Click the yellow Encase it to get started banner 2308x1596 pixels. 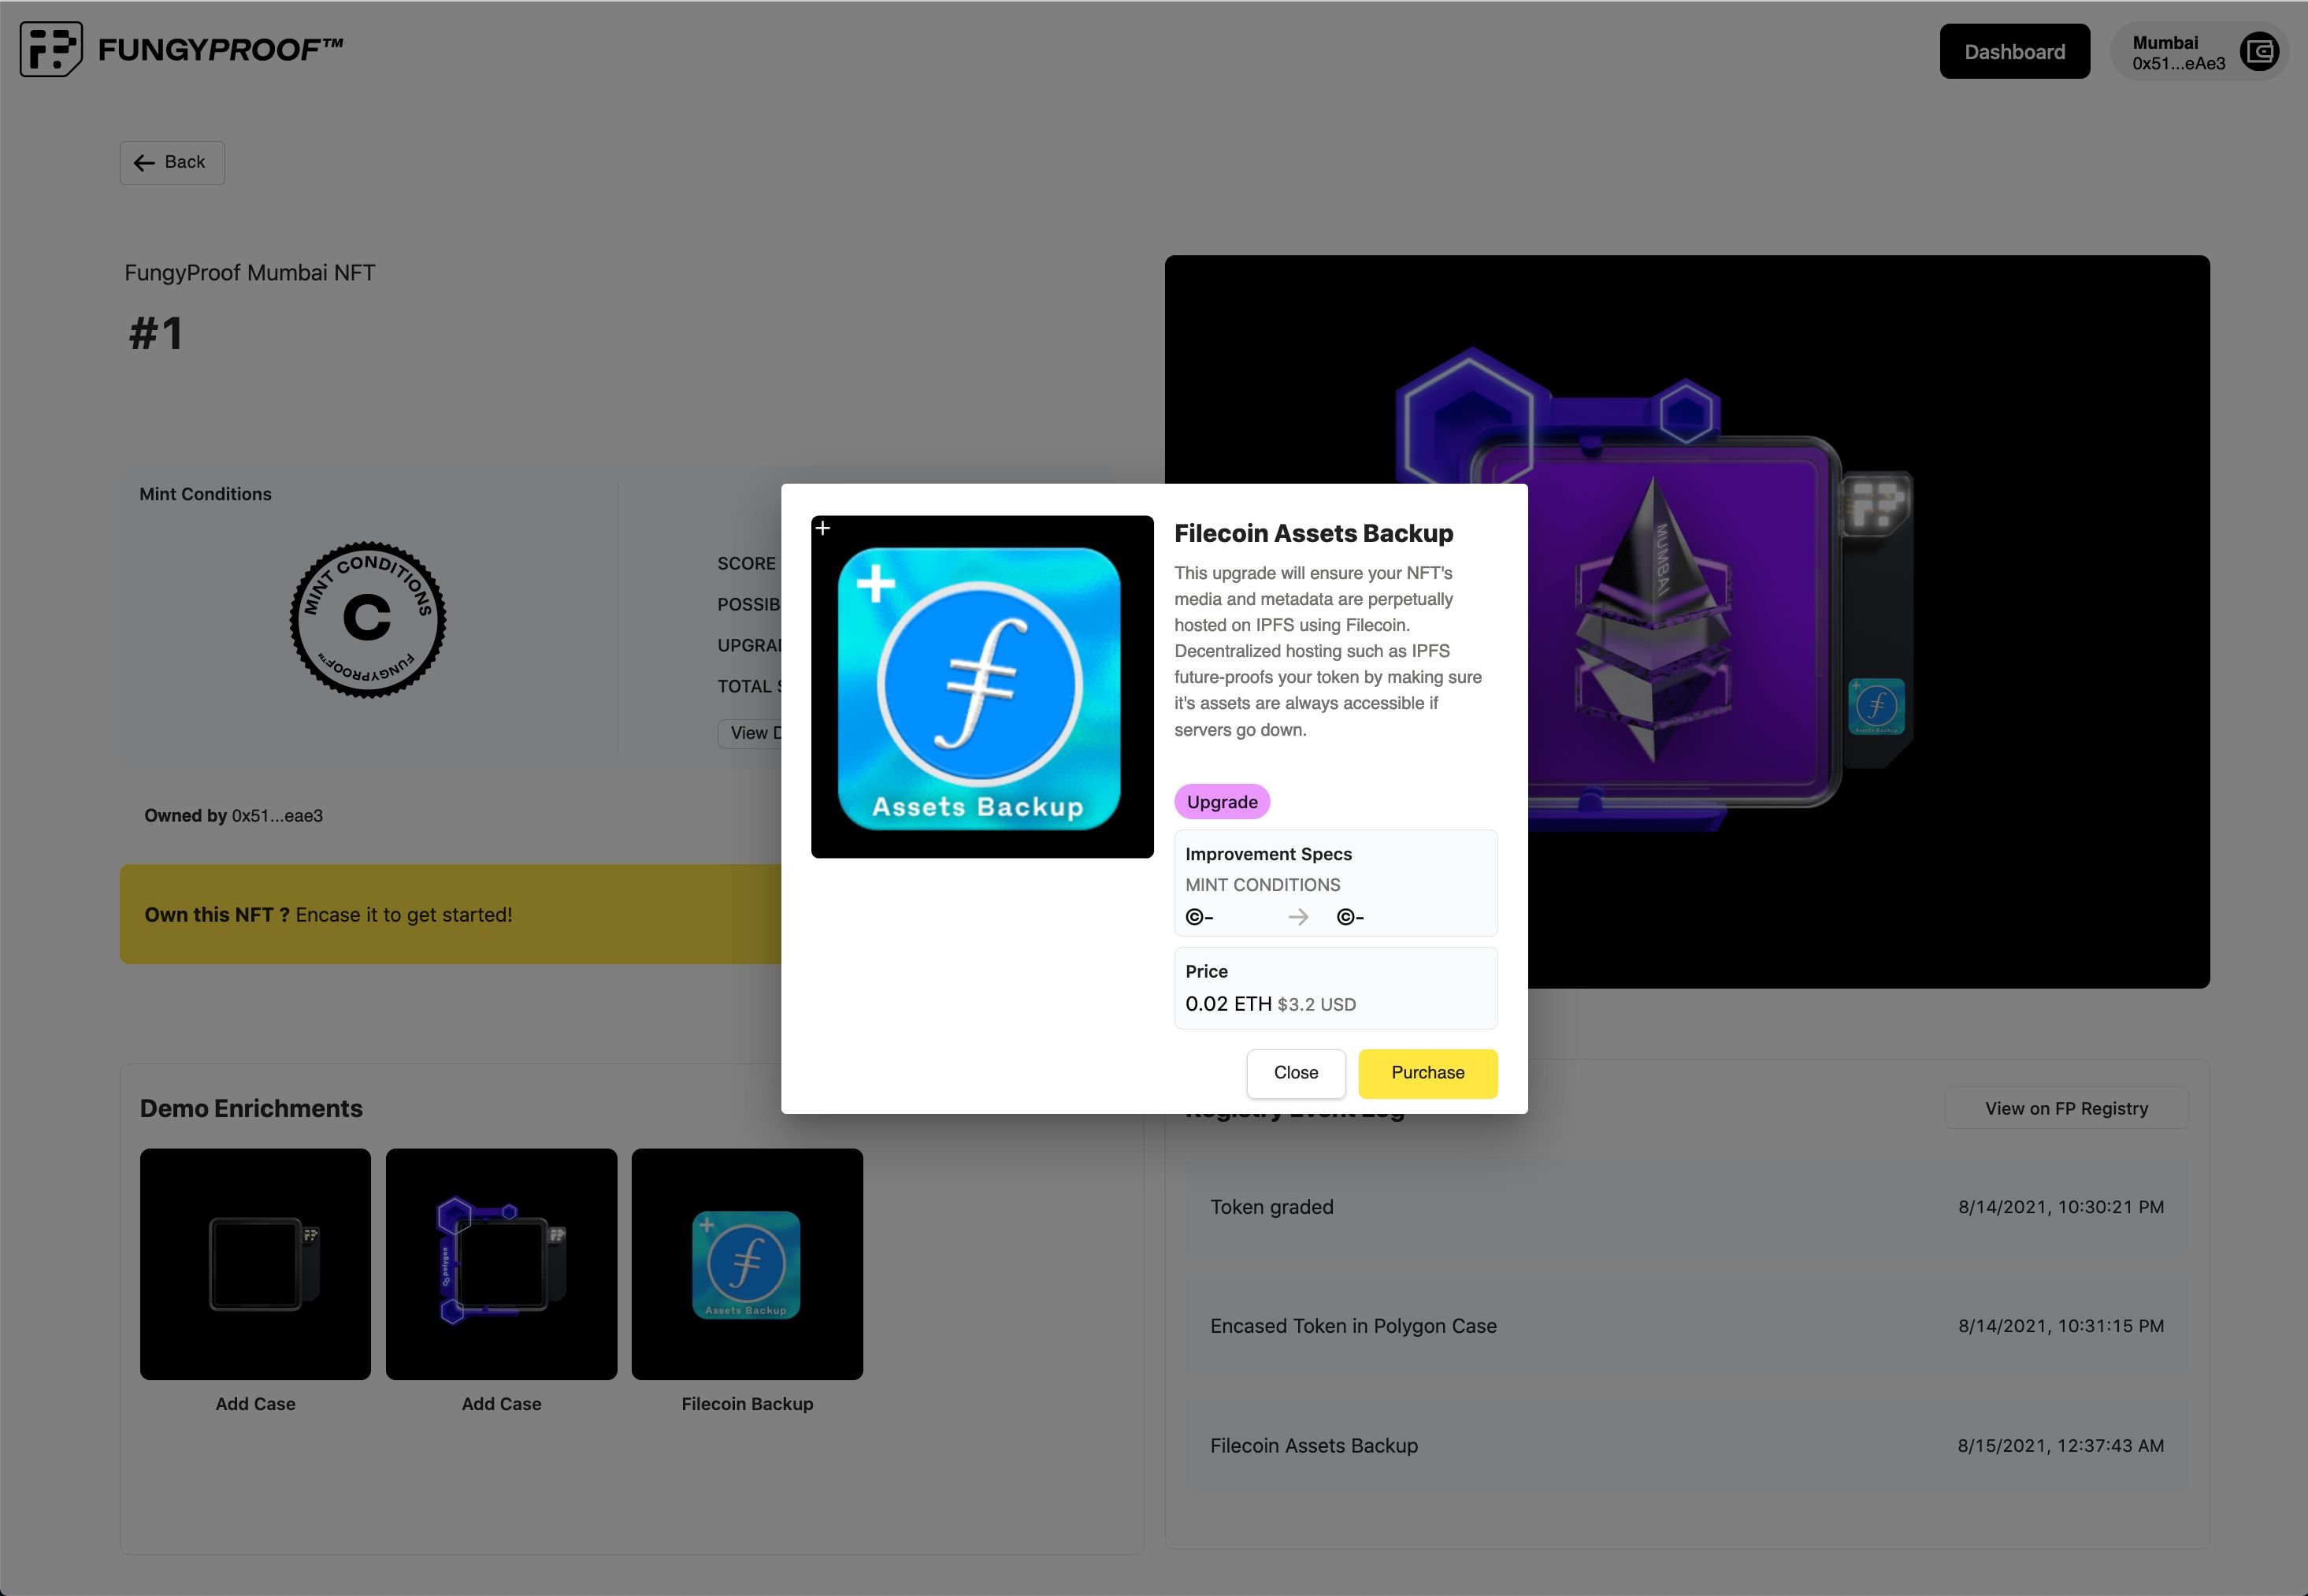coord(450,914)
